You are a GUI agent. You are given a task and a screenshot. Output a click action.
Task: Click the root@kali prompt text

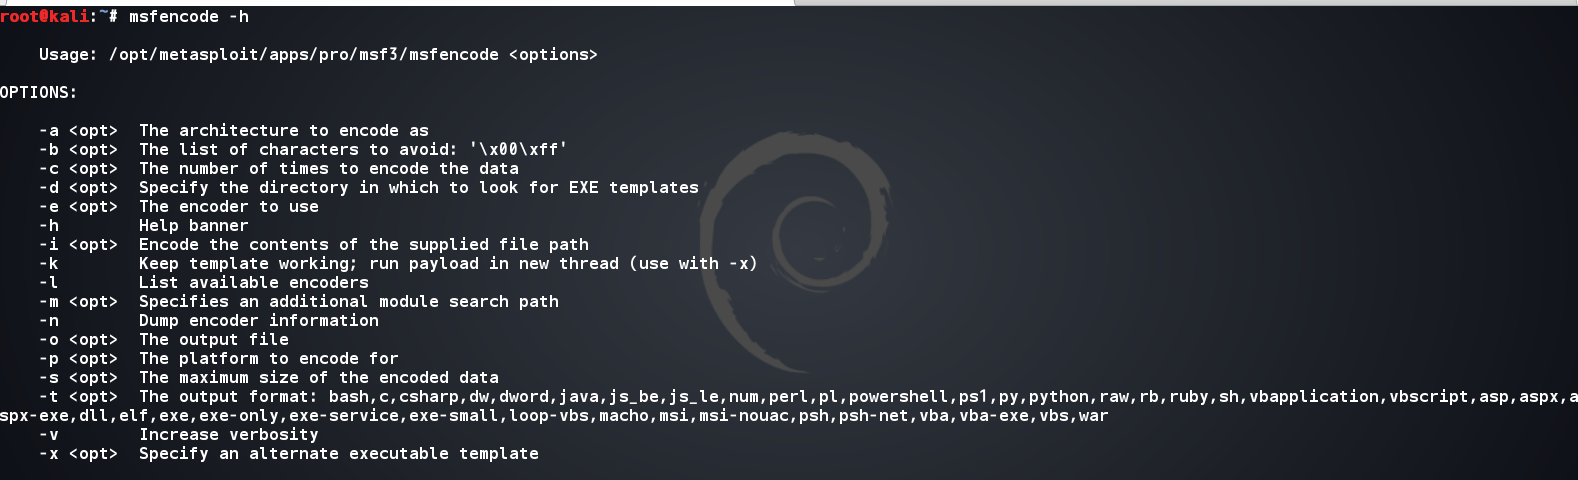point(44,16)
